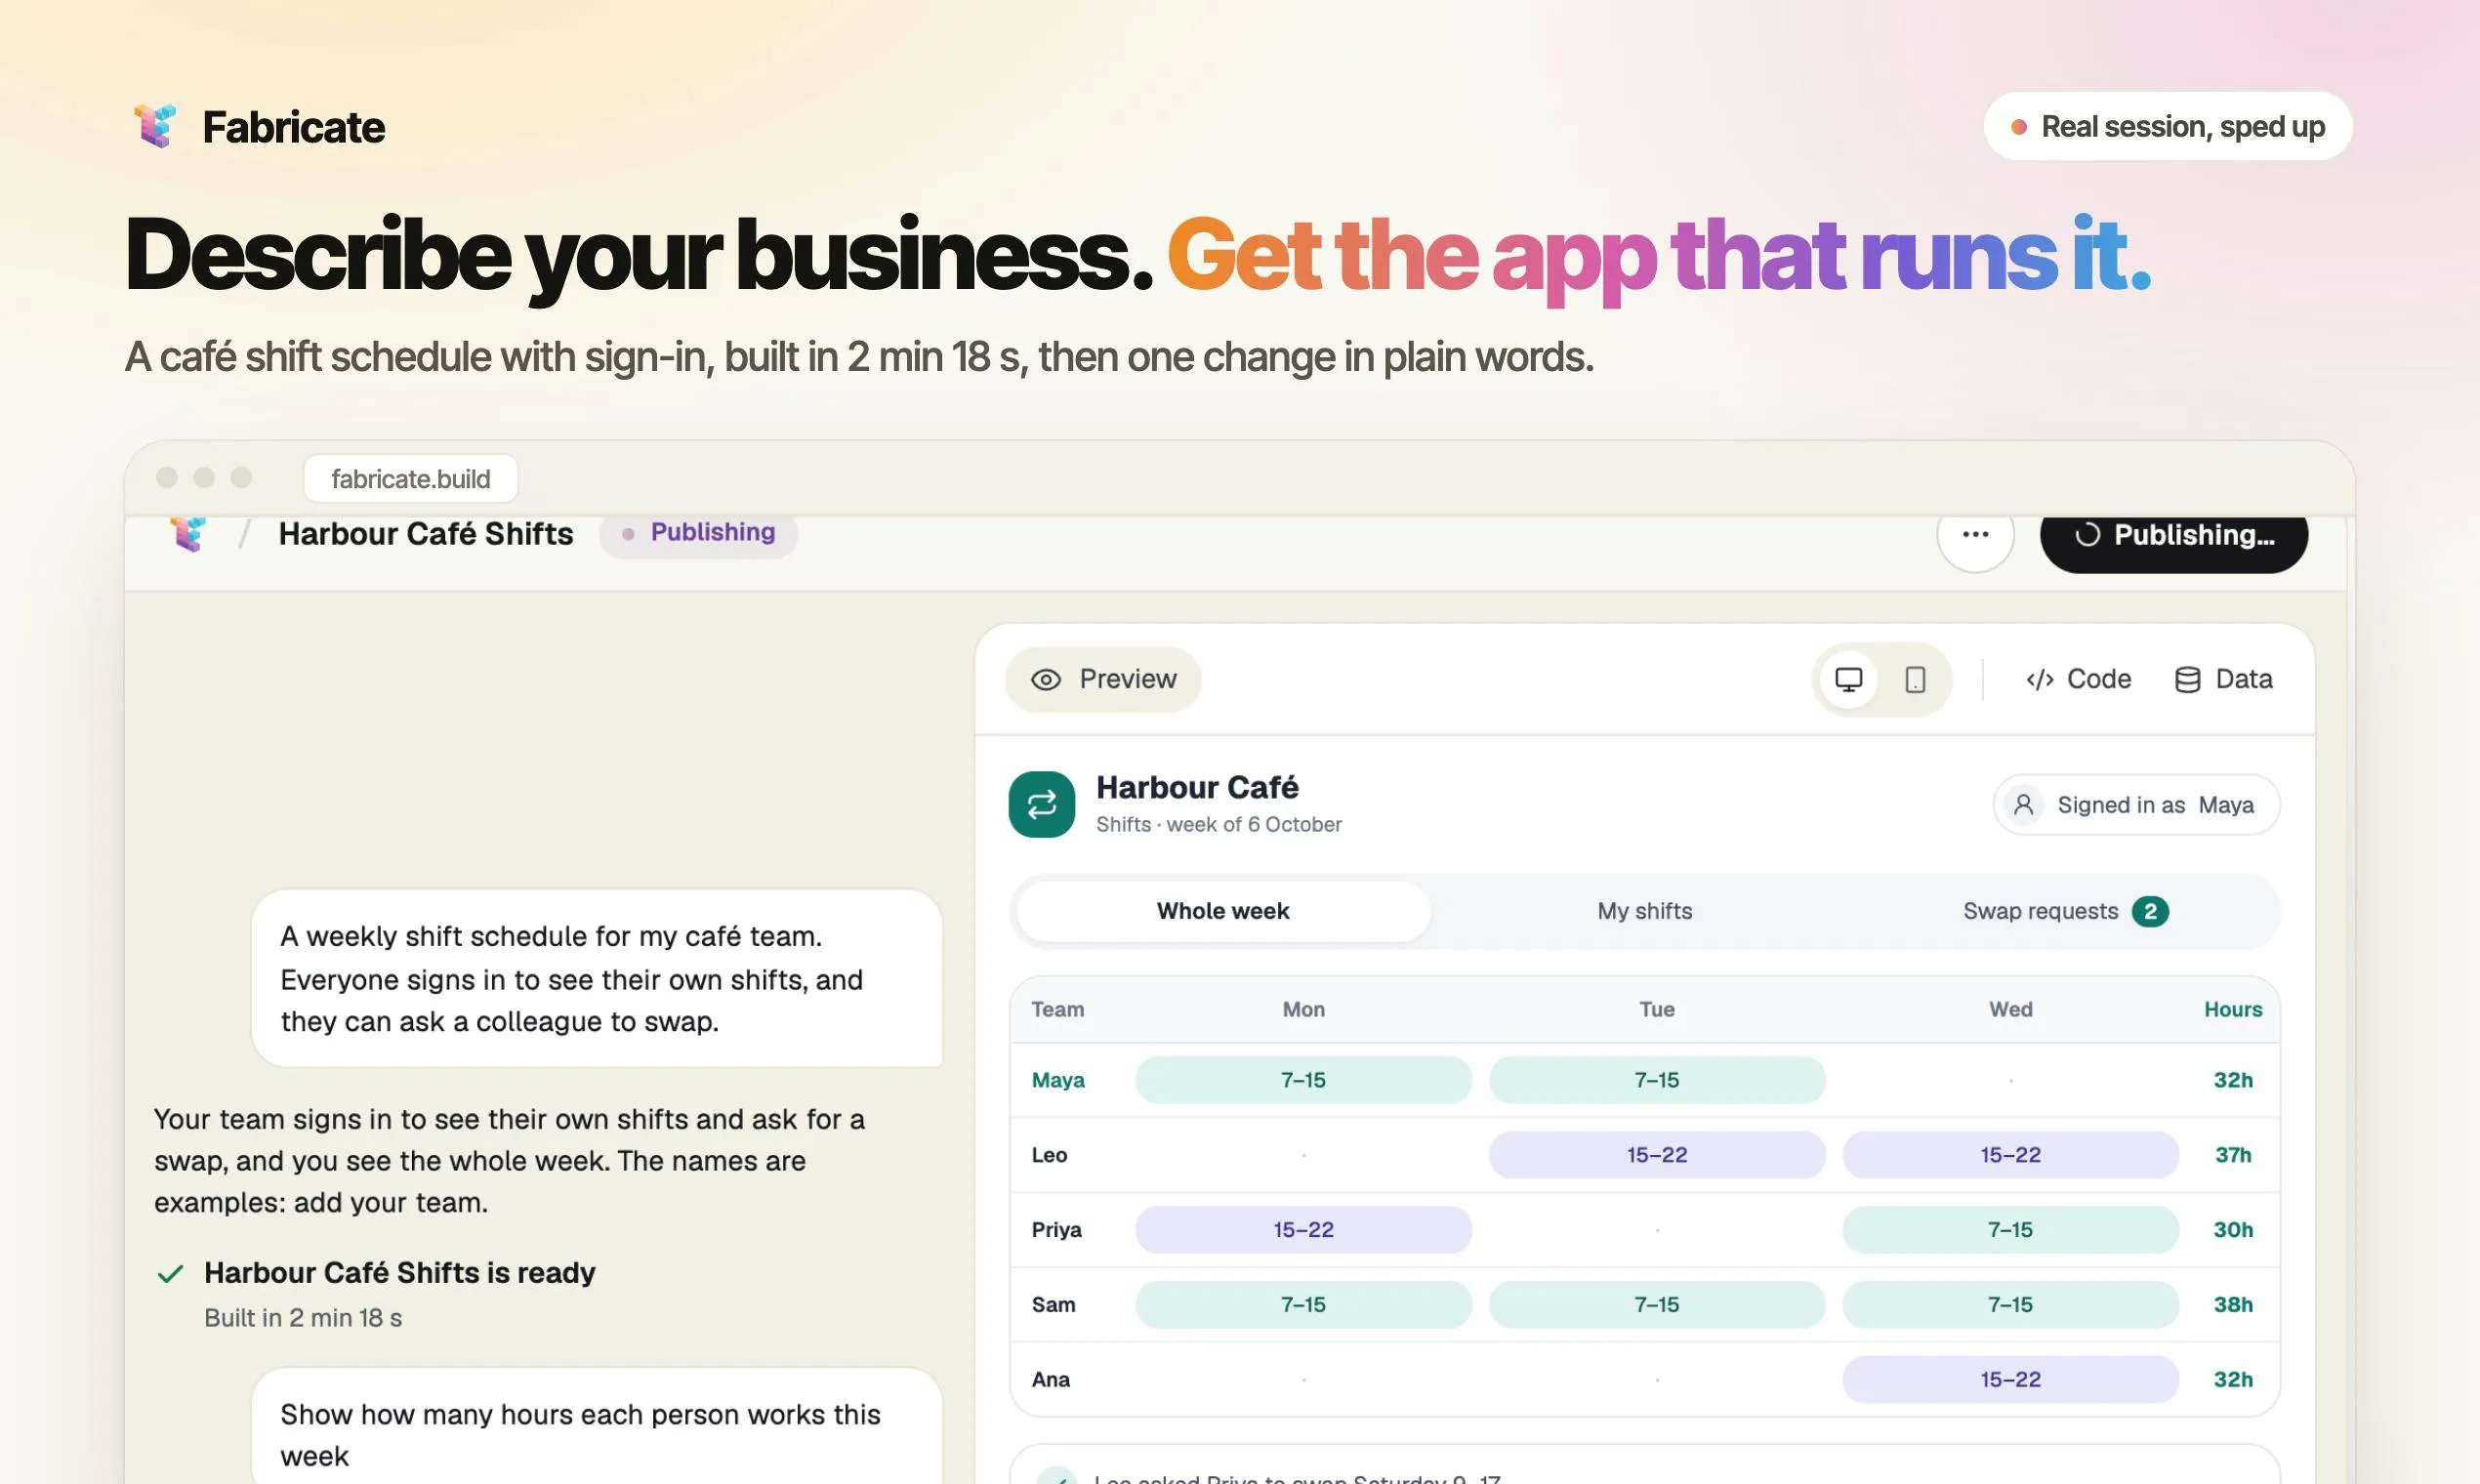The height and width of the screenshot is (1484, 2480).
Task: Click the chat message about weekly shift schedule
Action: (597, 979)
